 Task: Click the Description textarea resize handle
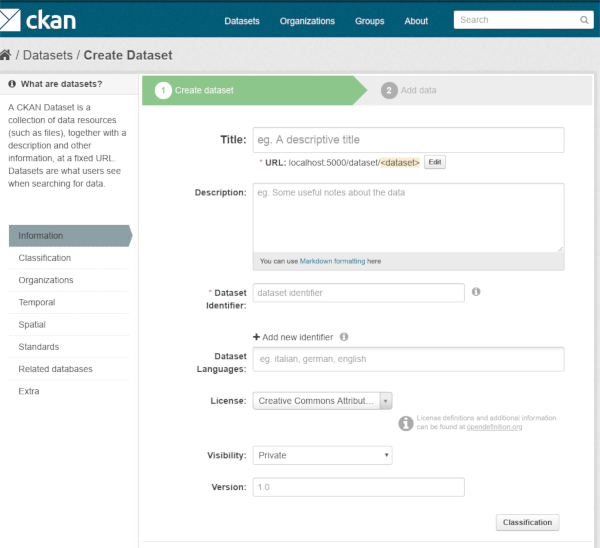click(560, 249)
